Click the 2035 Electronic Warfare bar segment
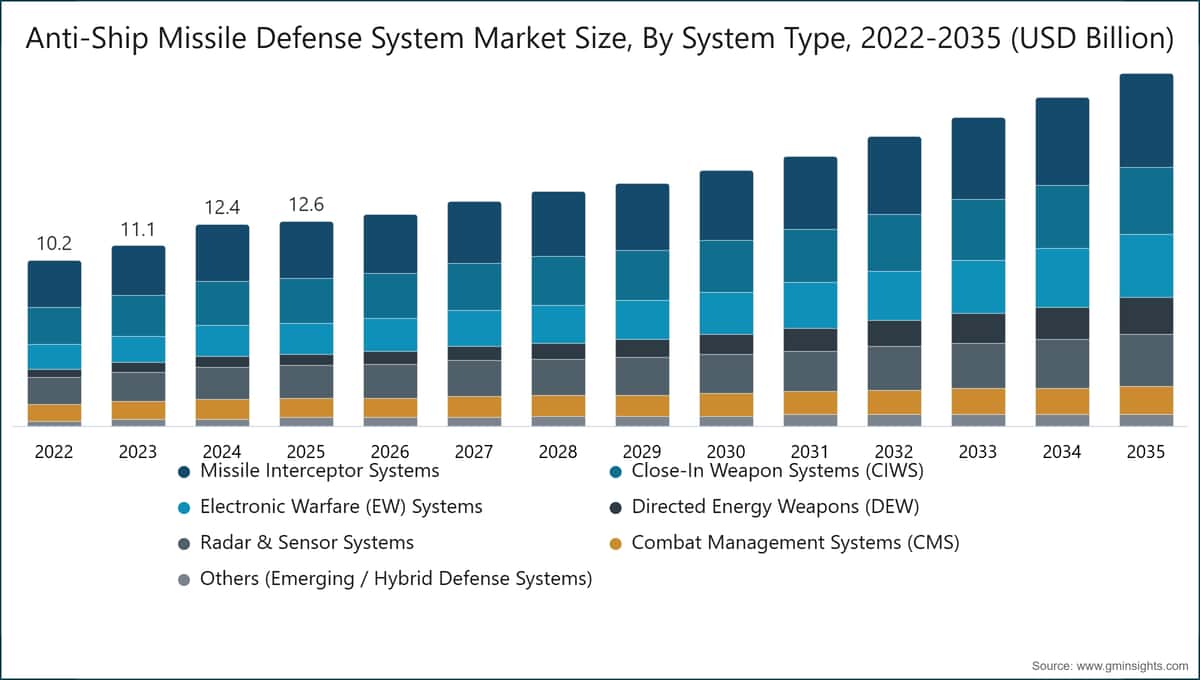Image resolution: width=1200 pixels, height=680 pixels. (1146, 266)
